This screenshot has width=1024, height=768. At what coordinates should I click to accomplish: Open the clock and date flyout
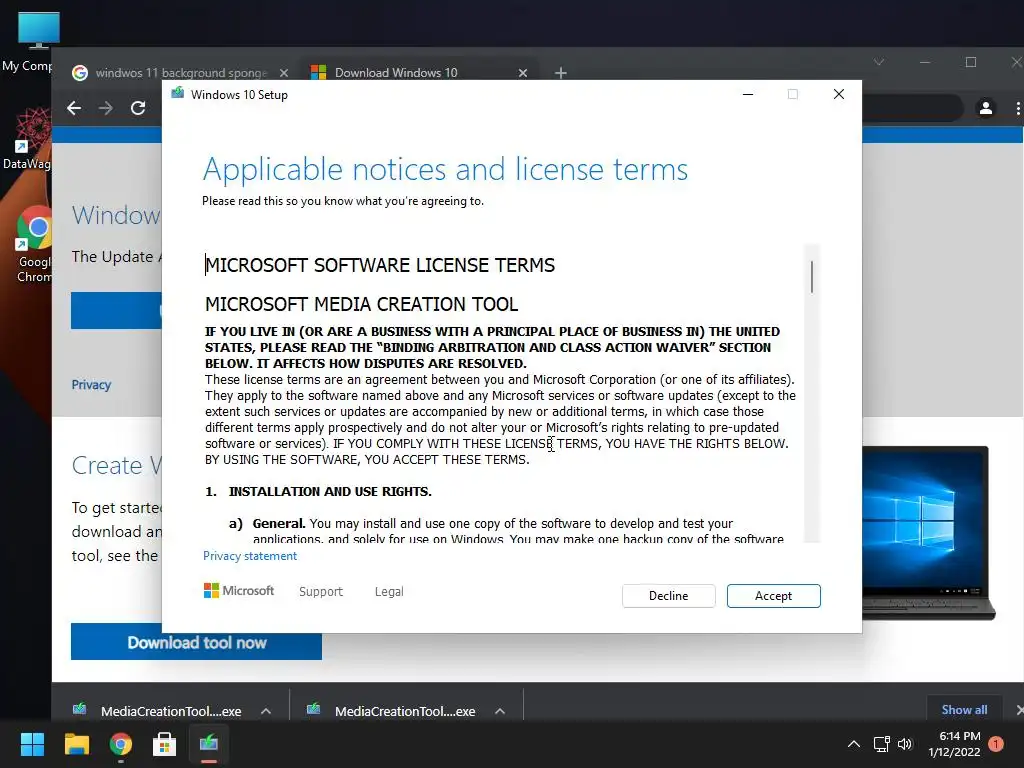coord(954,744)
